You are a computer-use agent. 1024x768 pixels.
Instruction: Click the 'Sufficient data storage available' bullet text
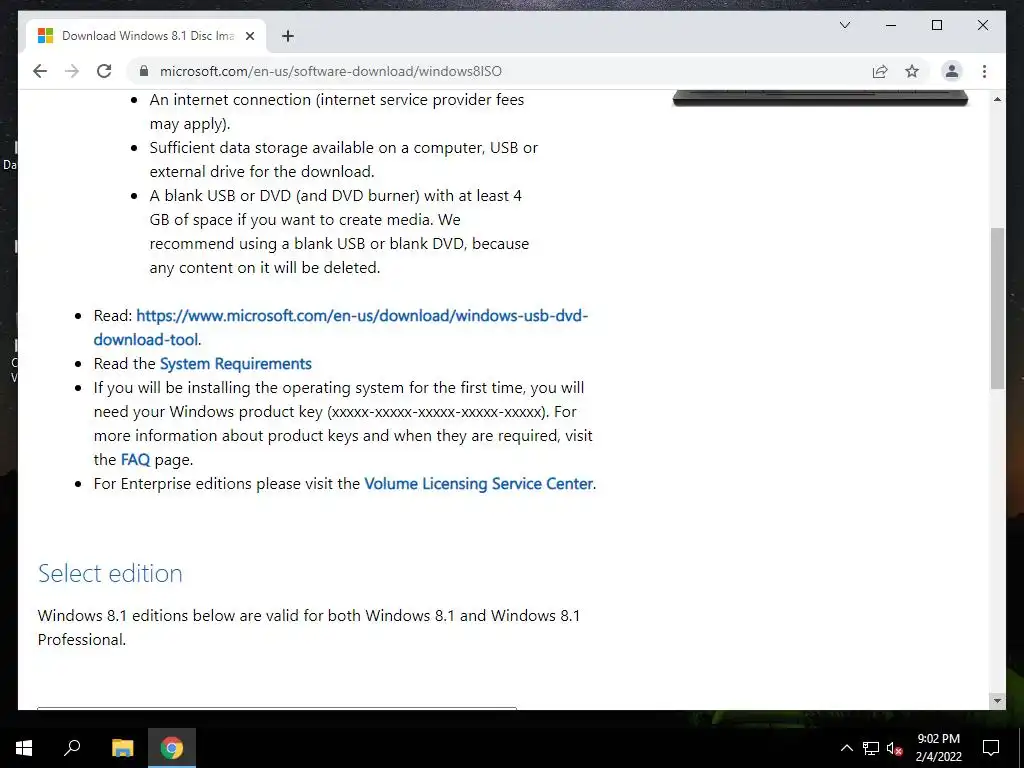point(344,159)
